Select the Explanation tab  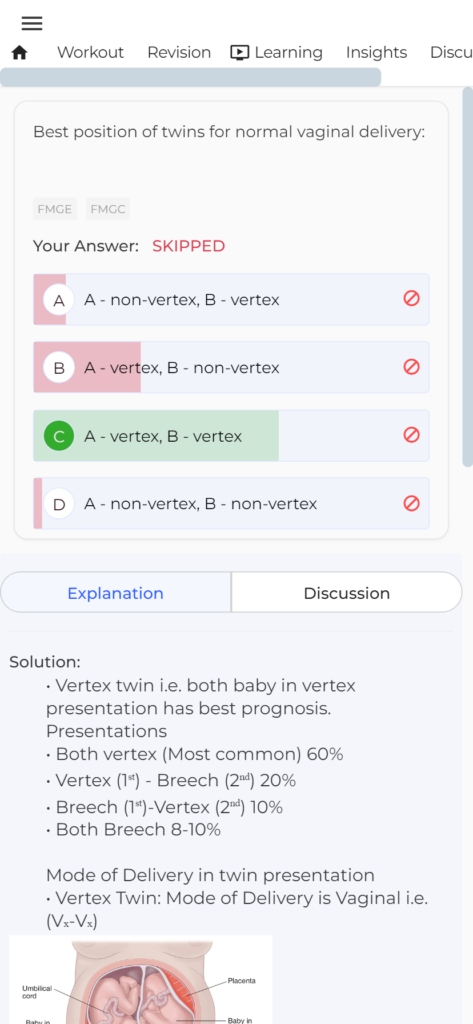116,593
